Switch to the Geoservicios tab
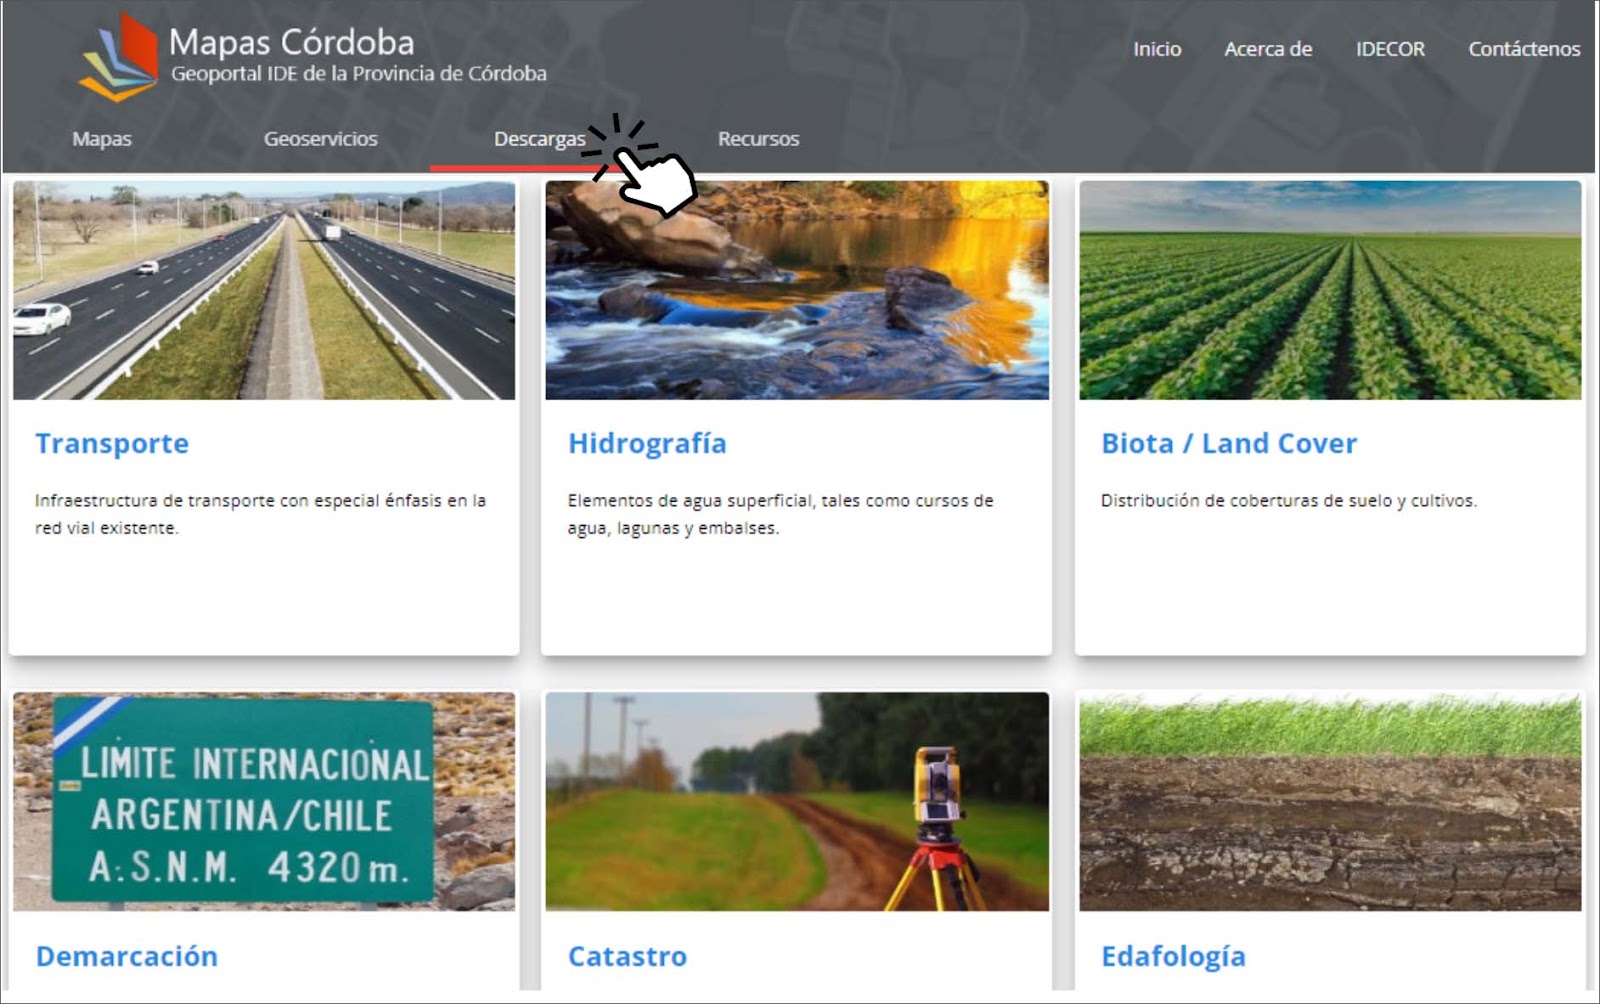The width and height of the screenshot is (1600, 1004). (x=320, y=139)
